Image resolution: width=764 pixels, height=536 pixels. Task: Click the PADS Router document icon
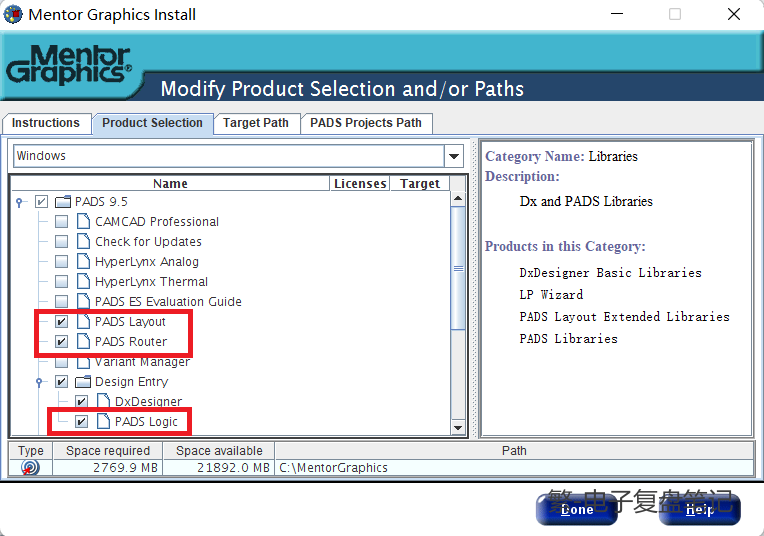point(83,341)
